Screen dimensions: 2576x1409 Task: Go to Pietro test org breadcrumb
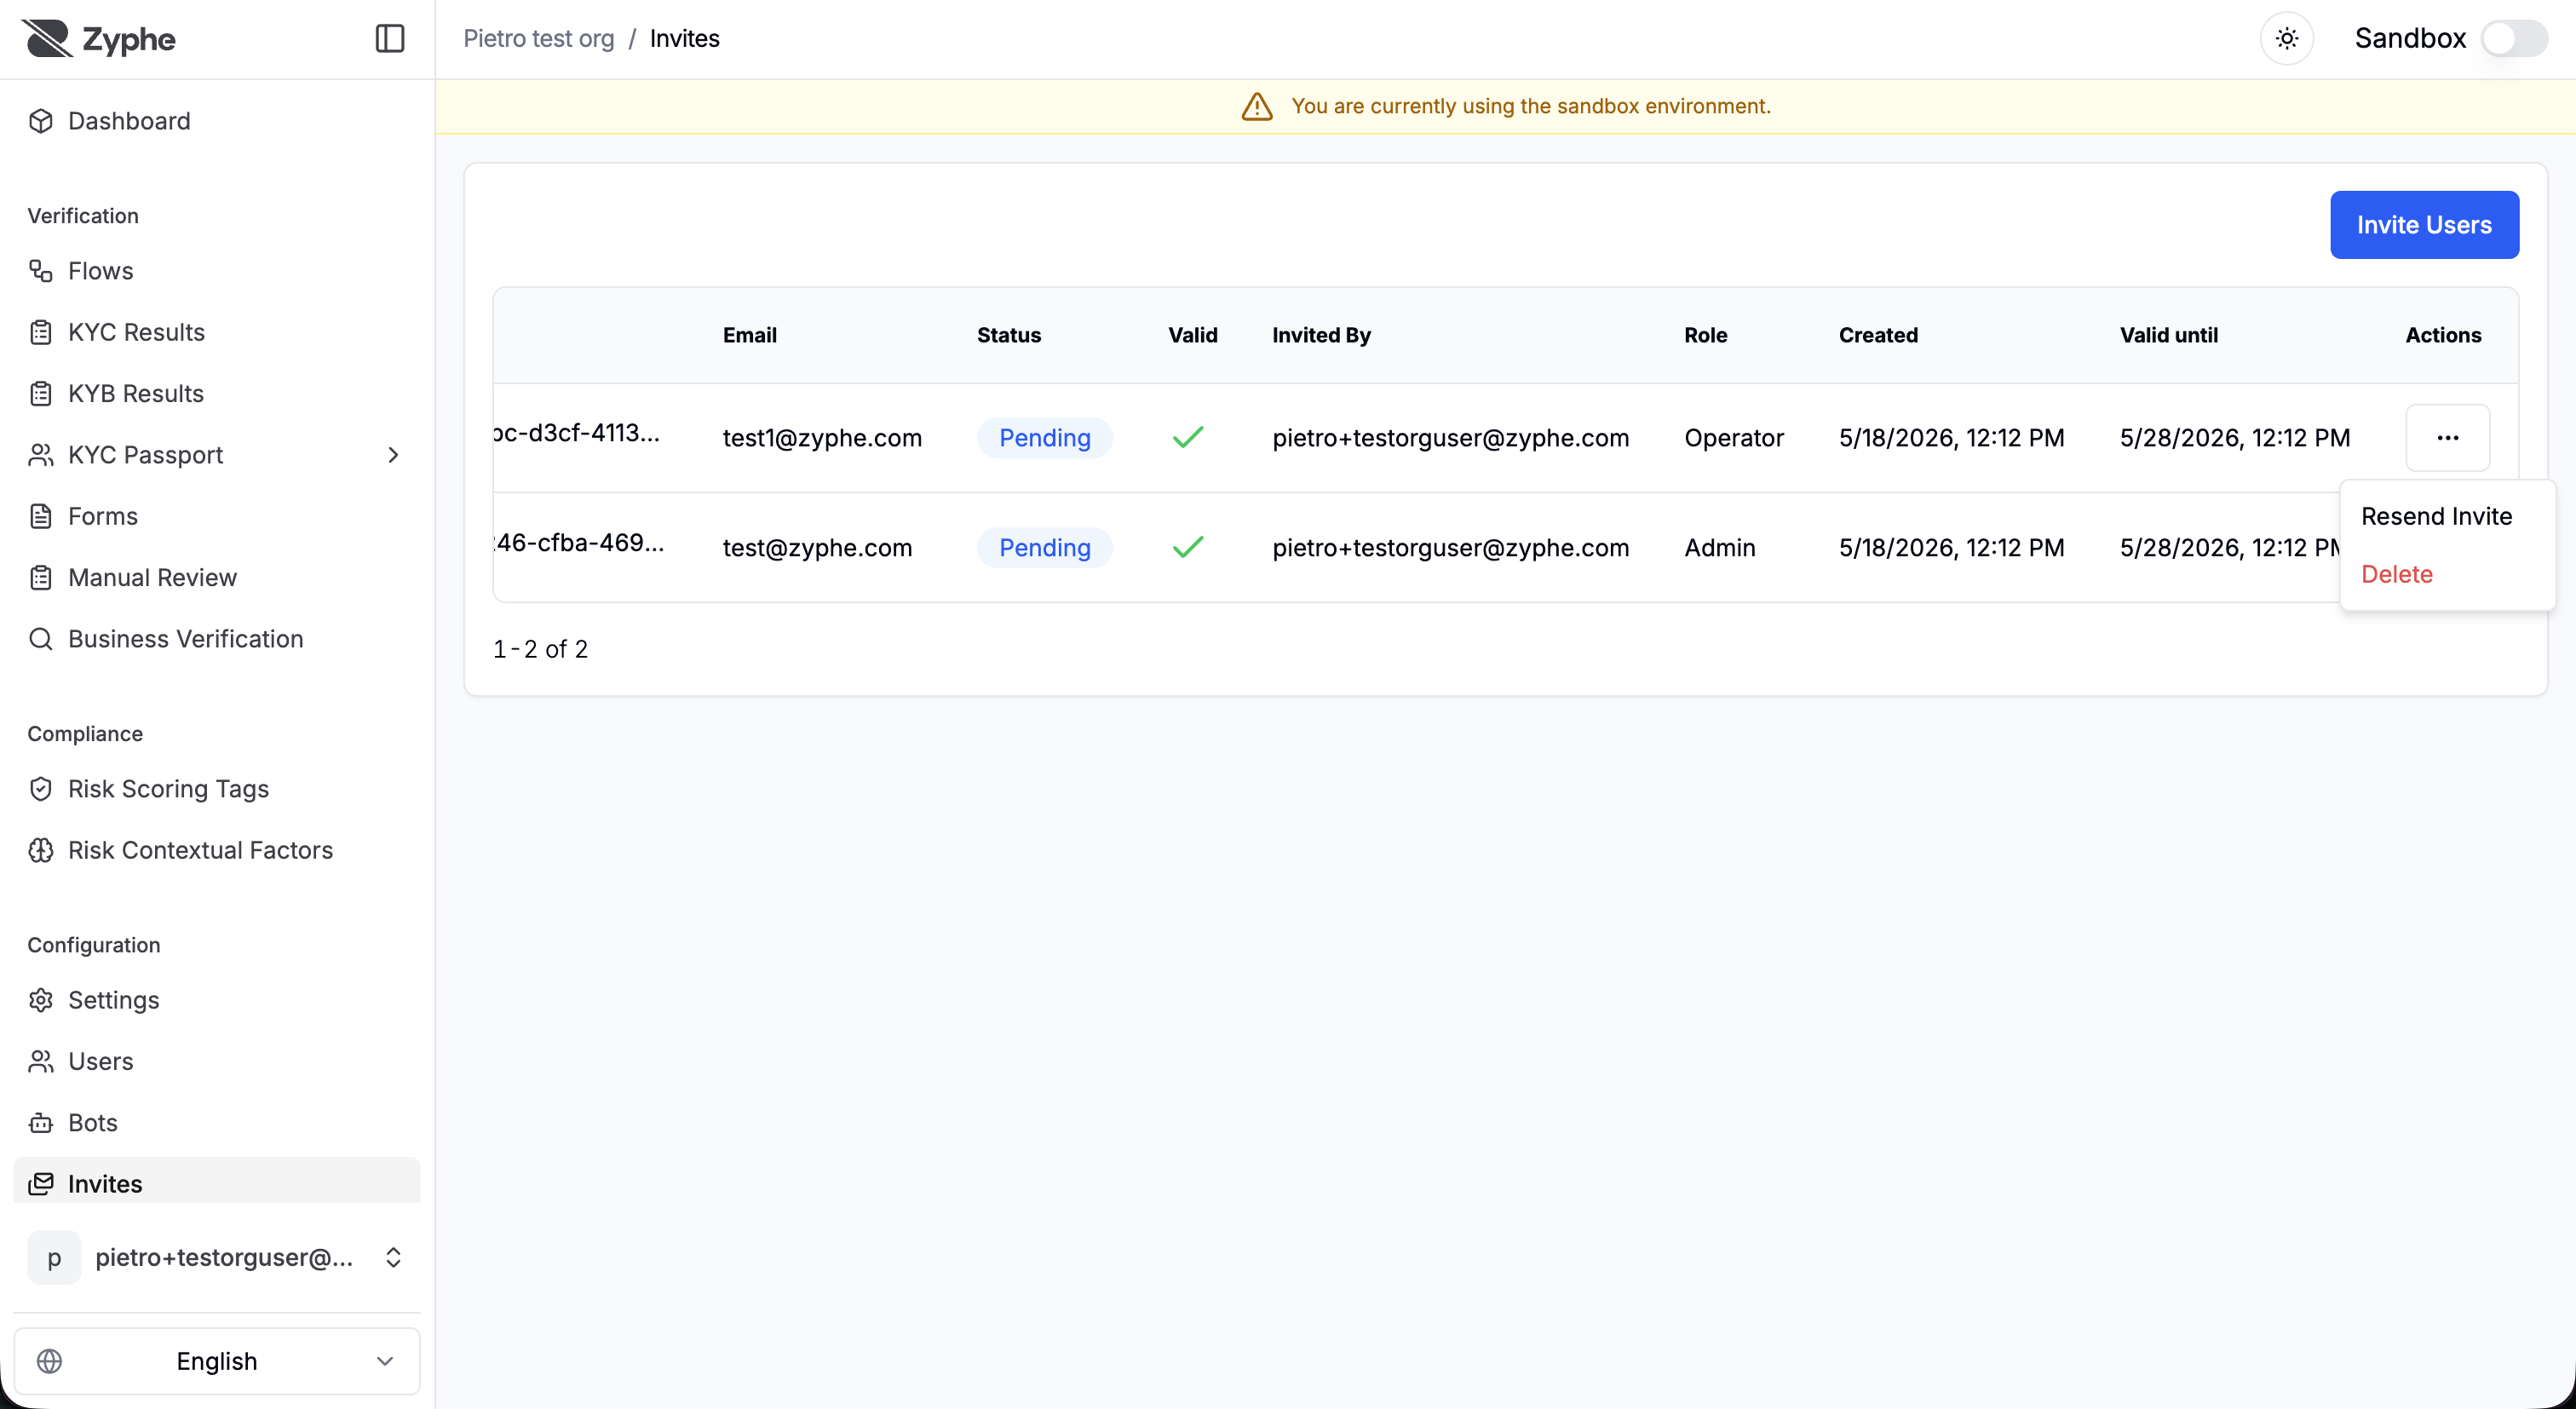[x=539, y=39]
